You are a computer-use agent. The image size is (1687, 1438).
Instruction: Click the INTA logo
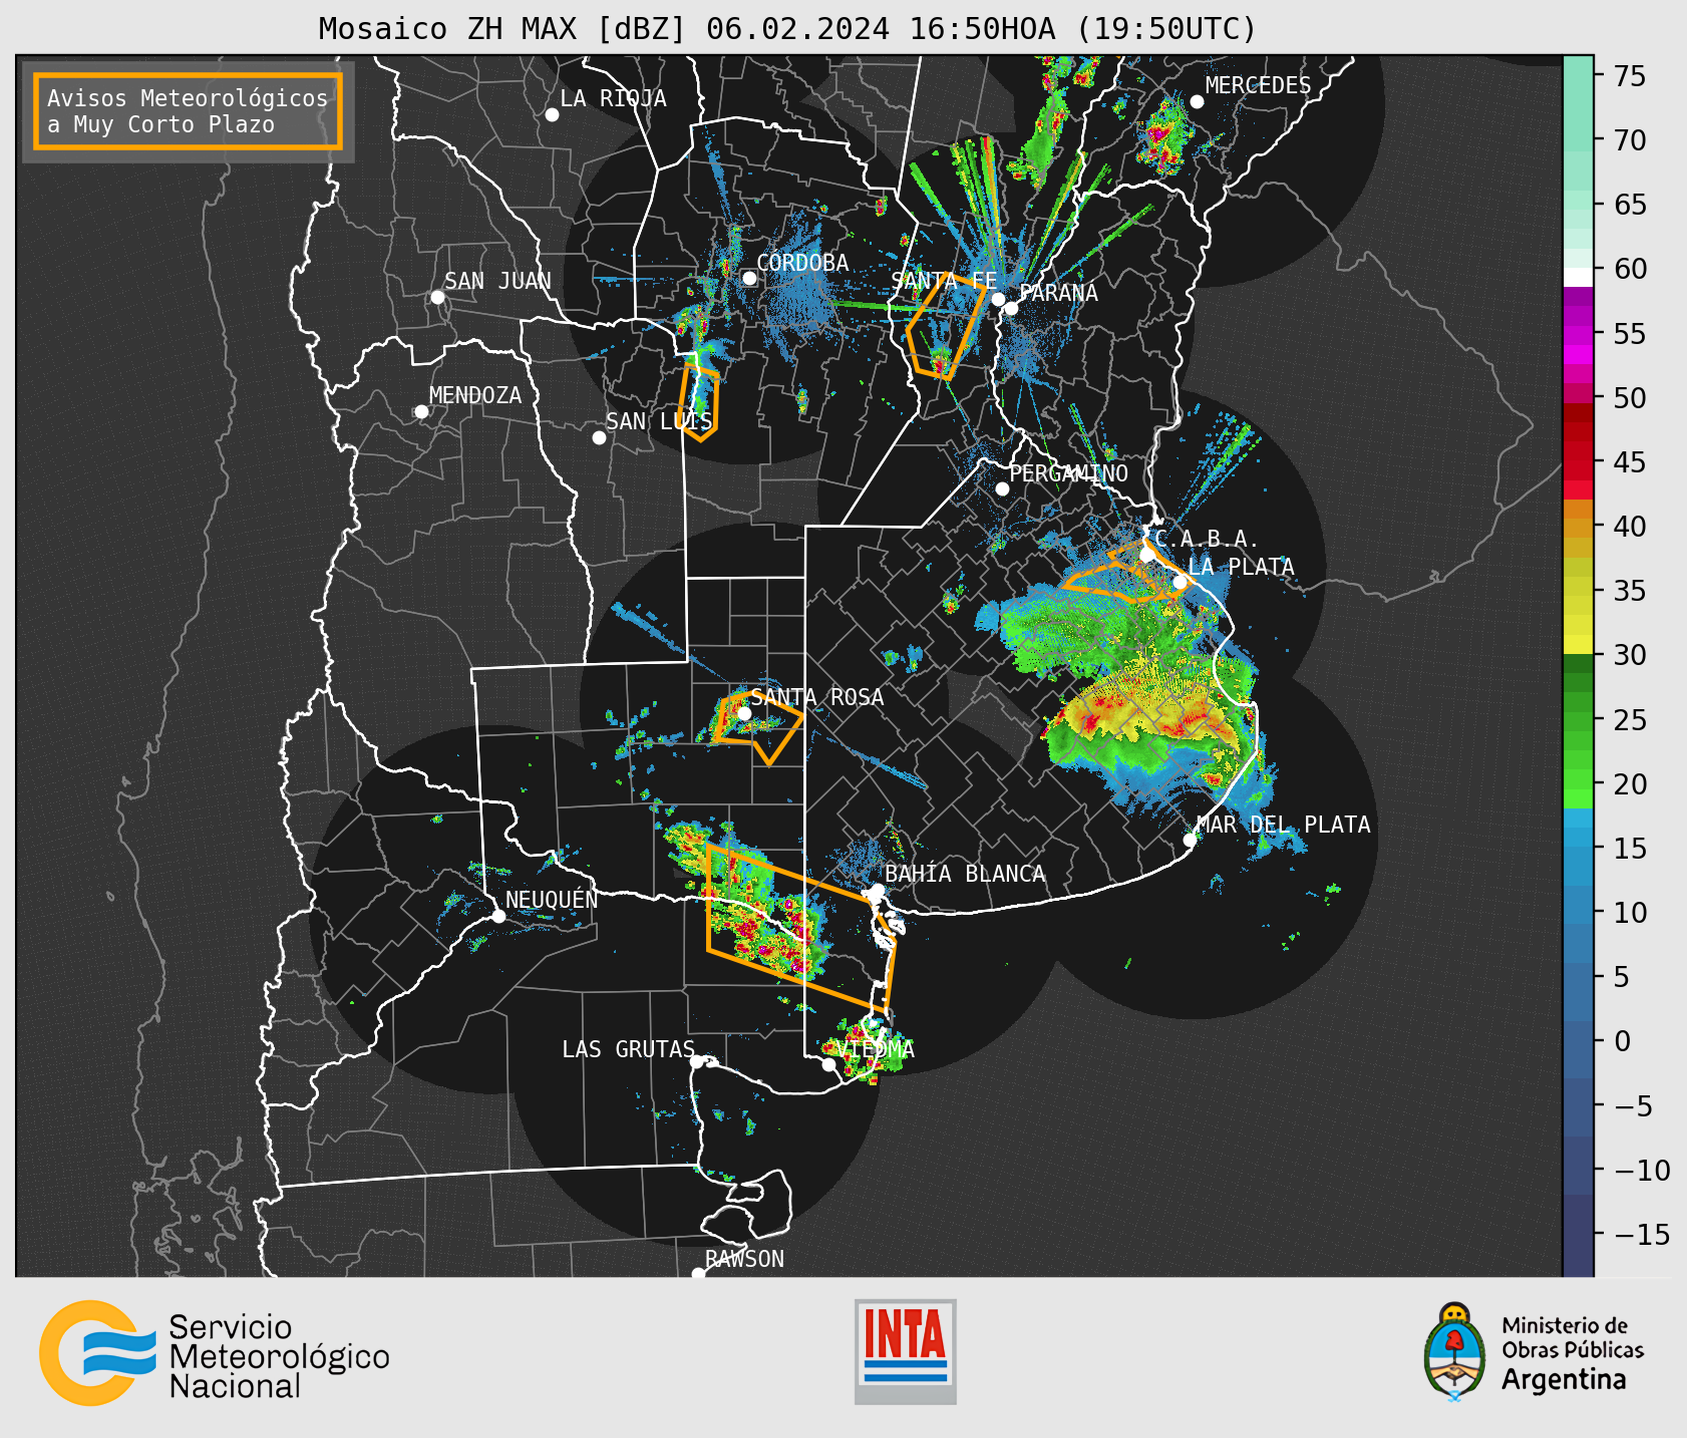pos(905,1351)
